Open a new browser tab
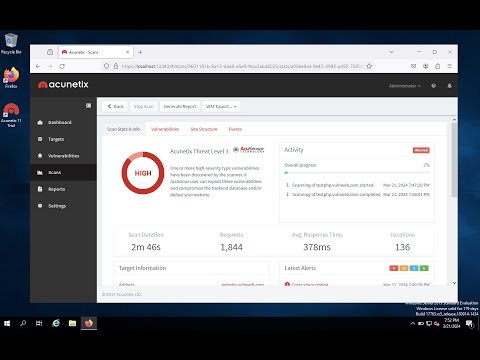480x360 pixels. click(140, 52)
